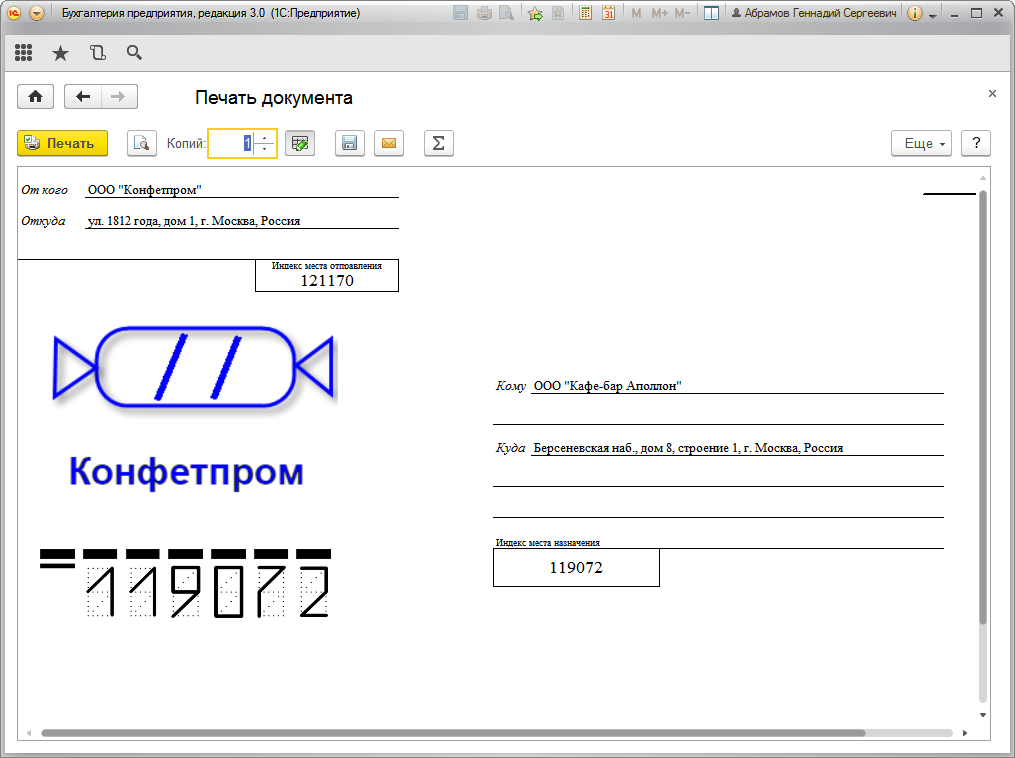Open the search magnifier in the panel
The image size is (1015, 758).
(x=134, y=52)
